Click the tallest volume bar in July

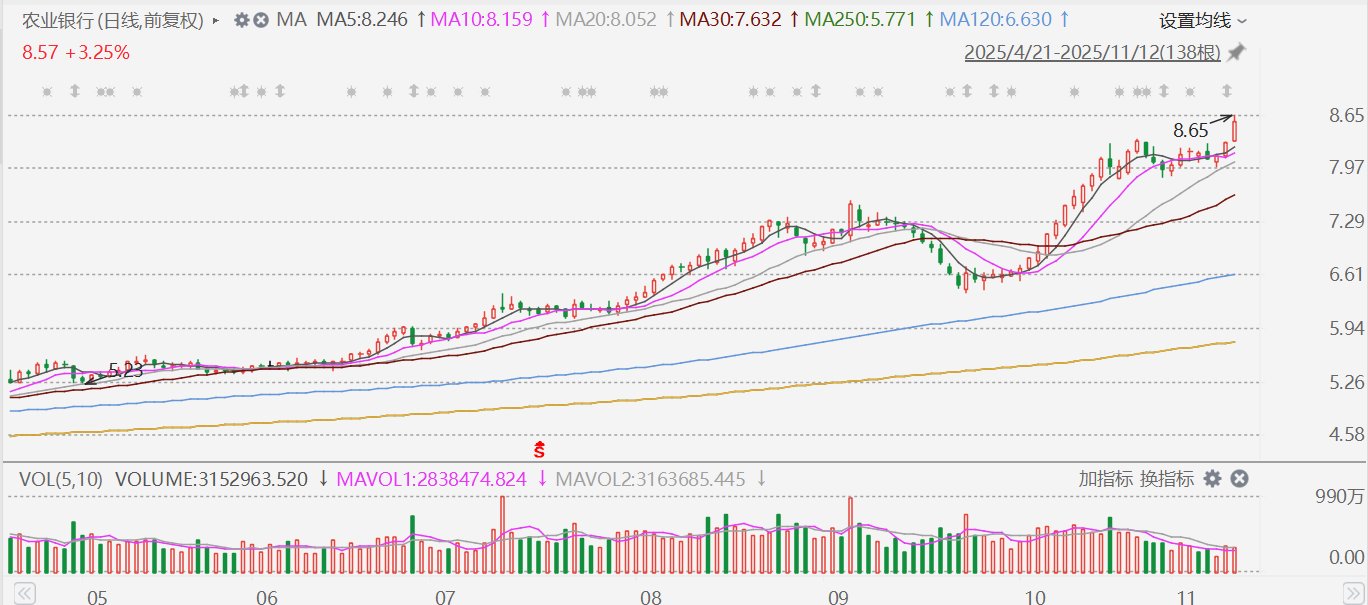point(502,535)
